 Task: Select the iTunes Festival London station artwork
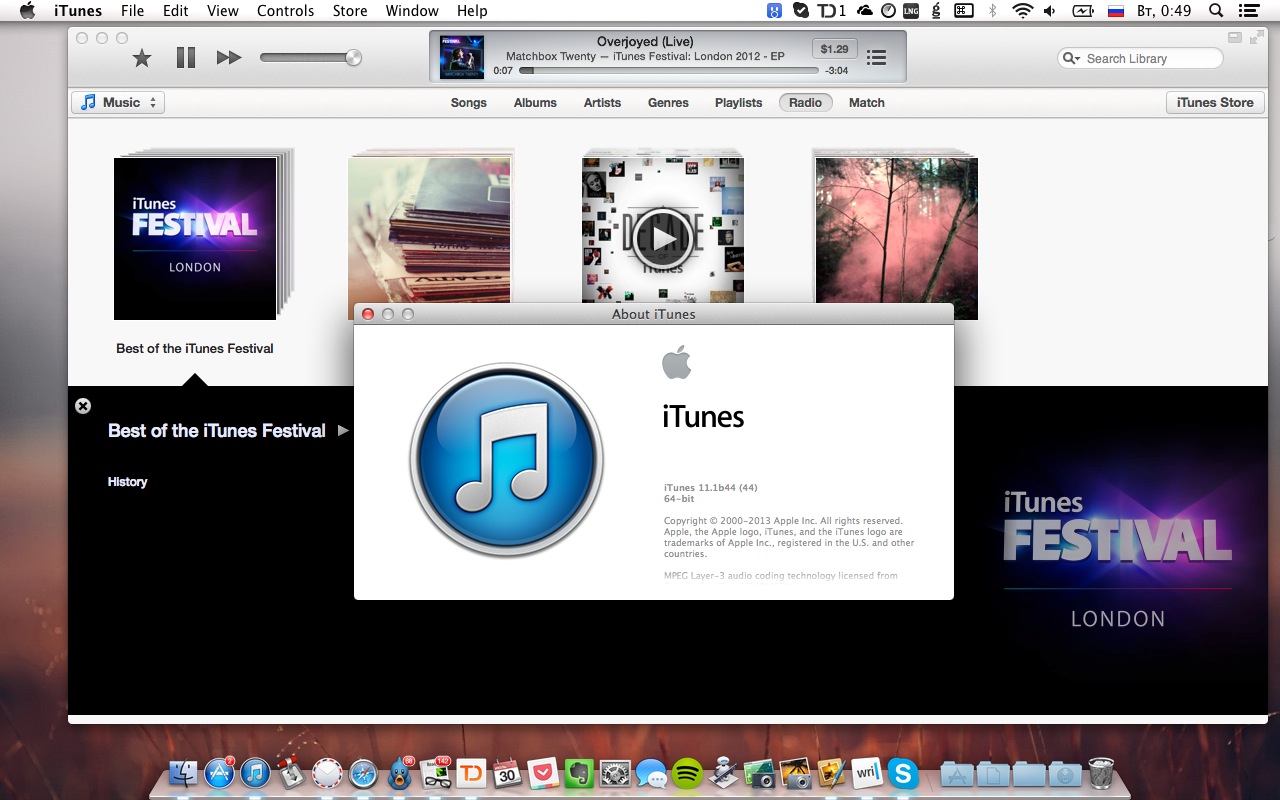coord(195,238)
